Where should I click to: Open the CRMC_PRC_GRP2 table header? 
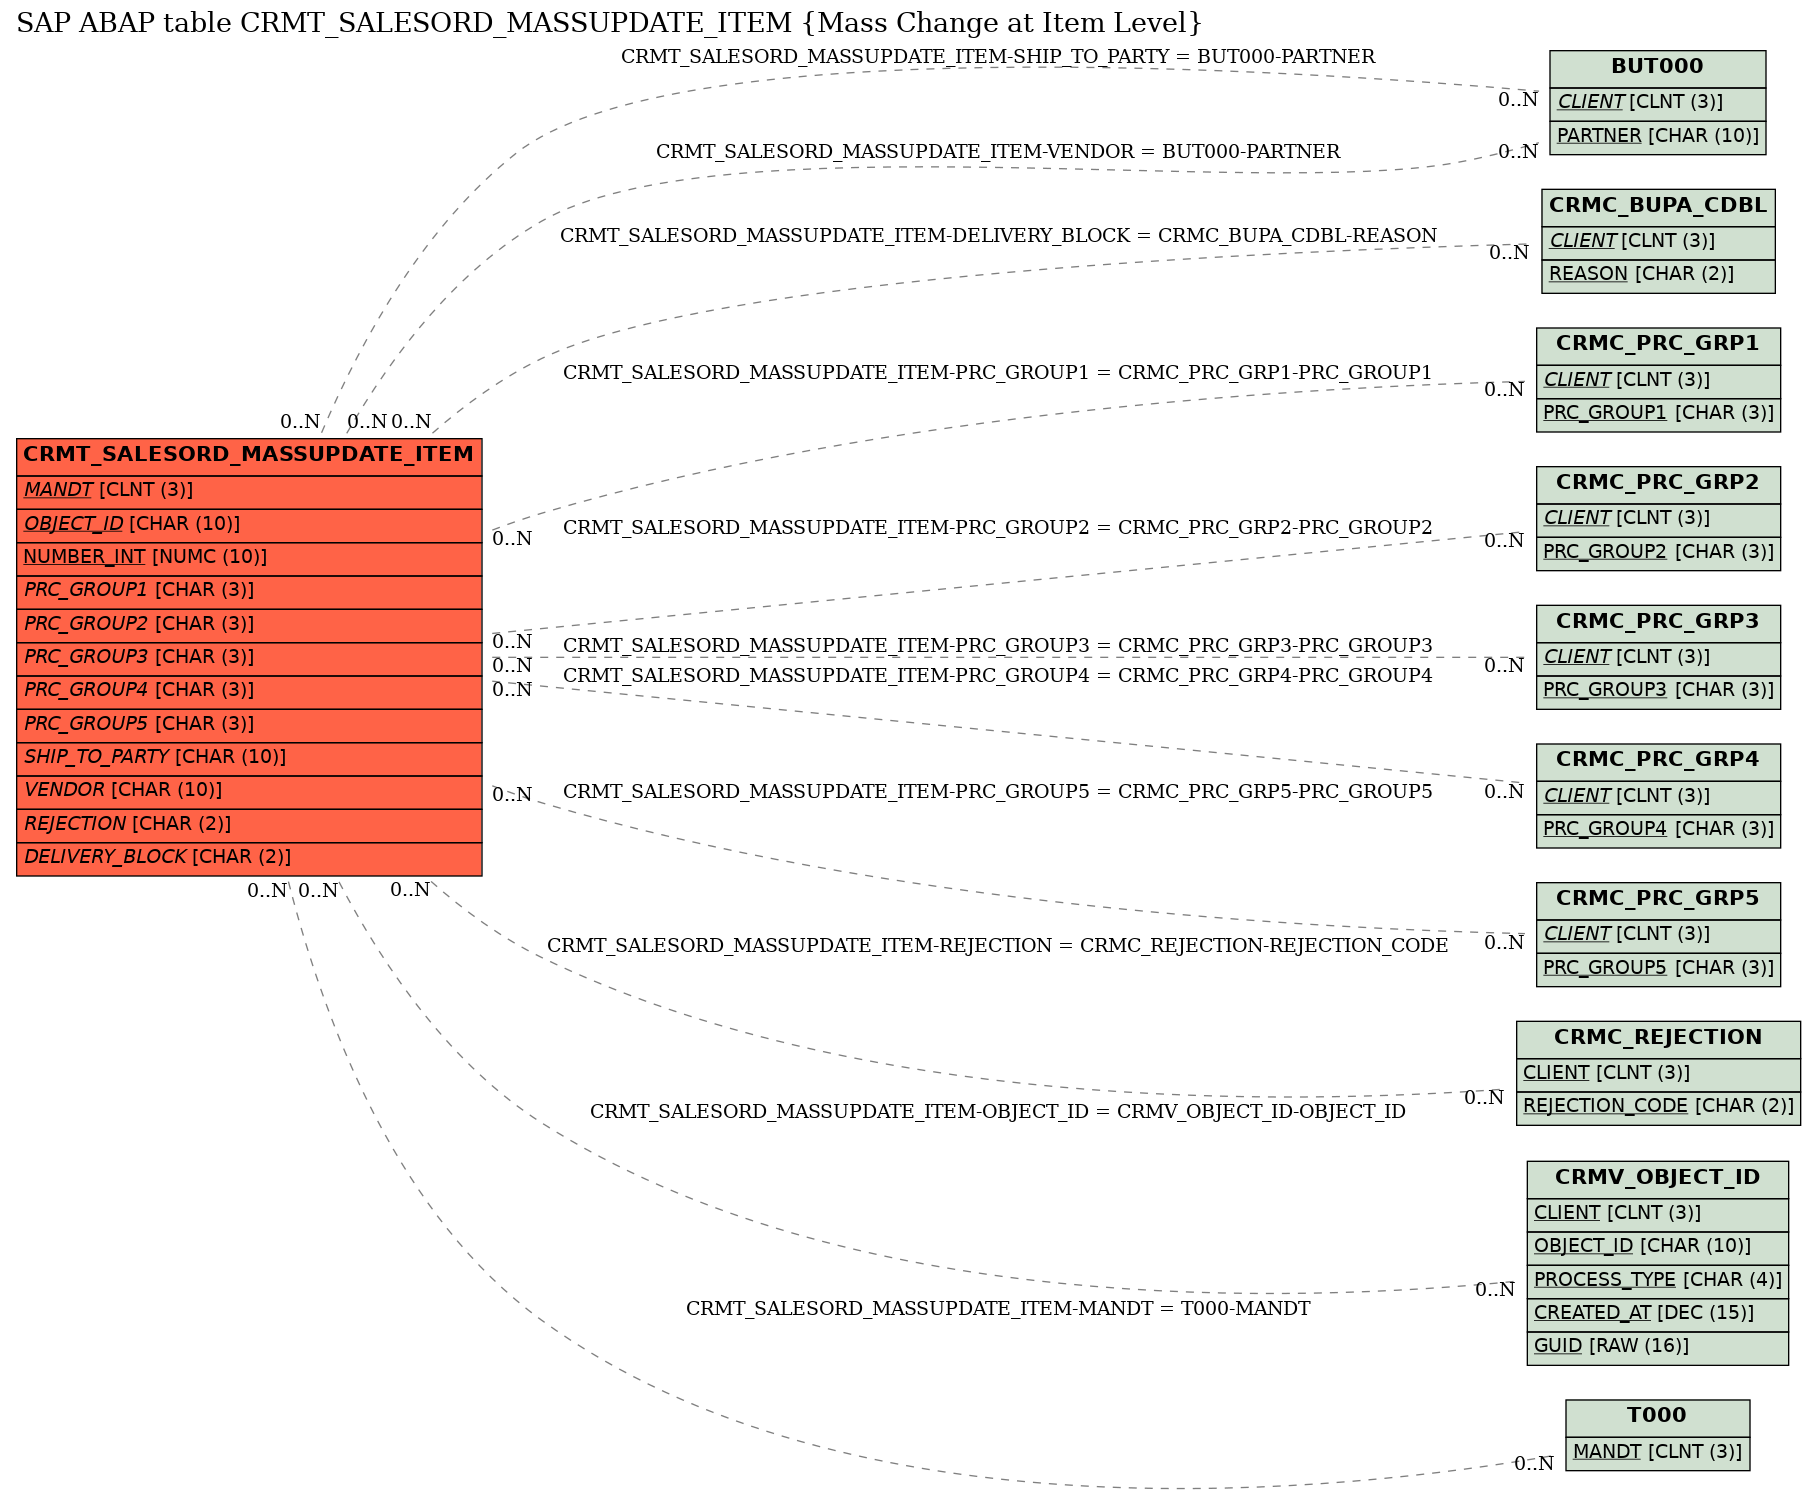coord(1658,483)
